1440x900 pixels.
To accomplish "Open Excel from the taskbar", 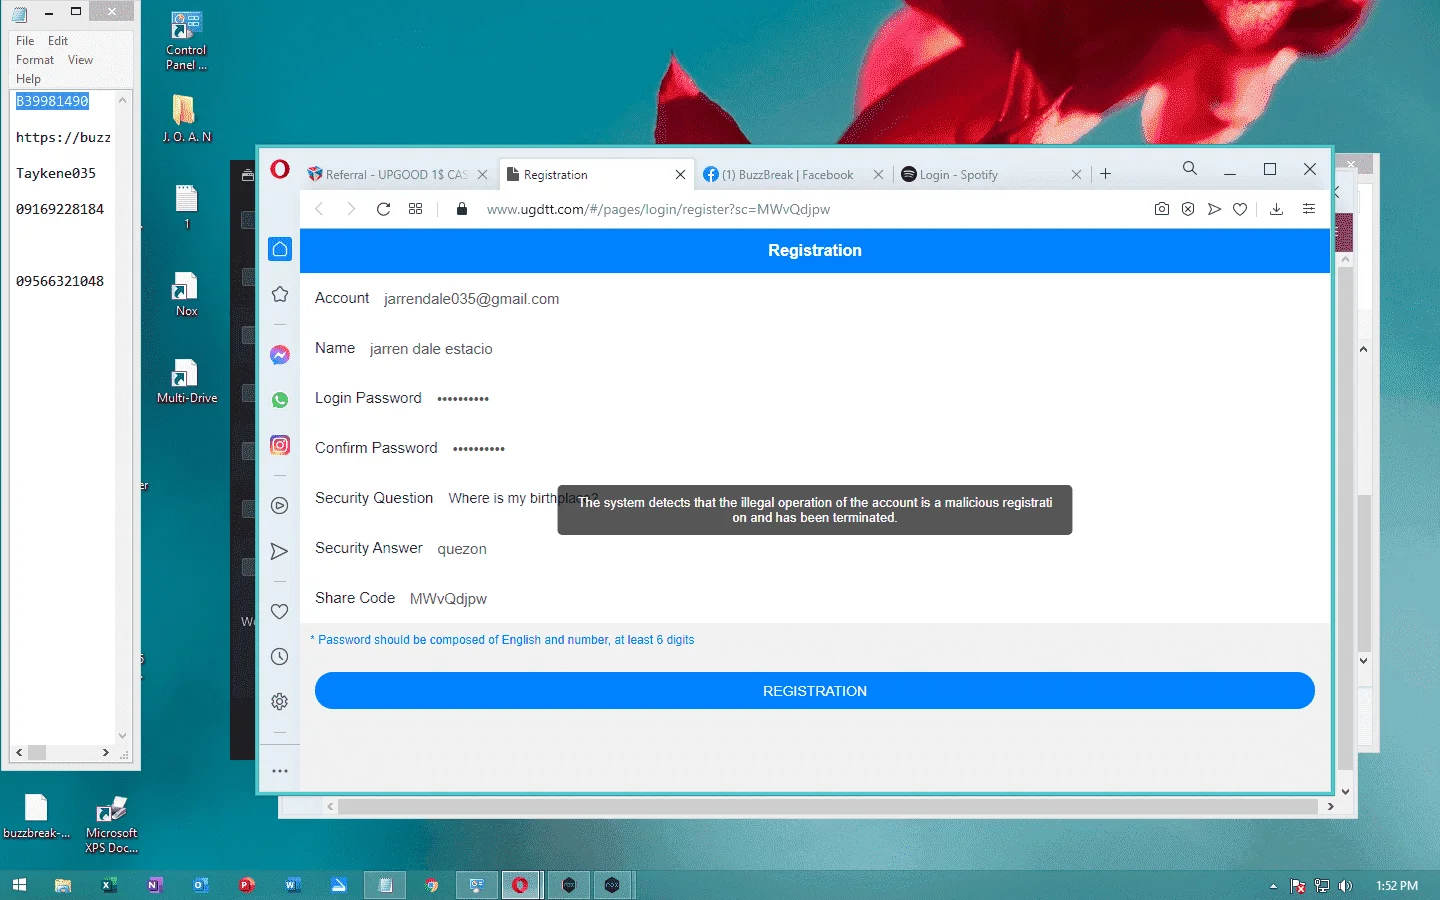I will click(x=109, y=885).
